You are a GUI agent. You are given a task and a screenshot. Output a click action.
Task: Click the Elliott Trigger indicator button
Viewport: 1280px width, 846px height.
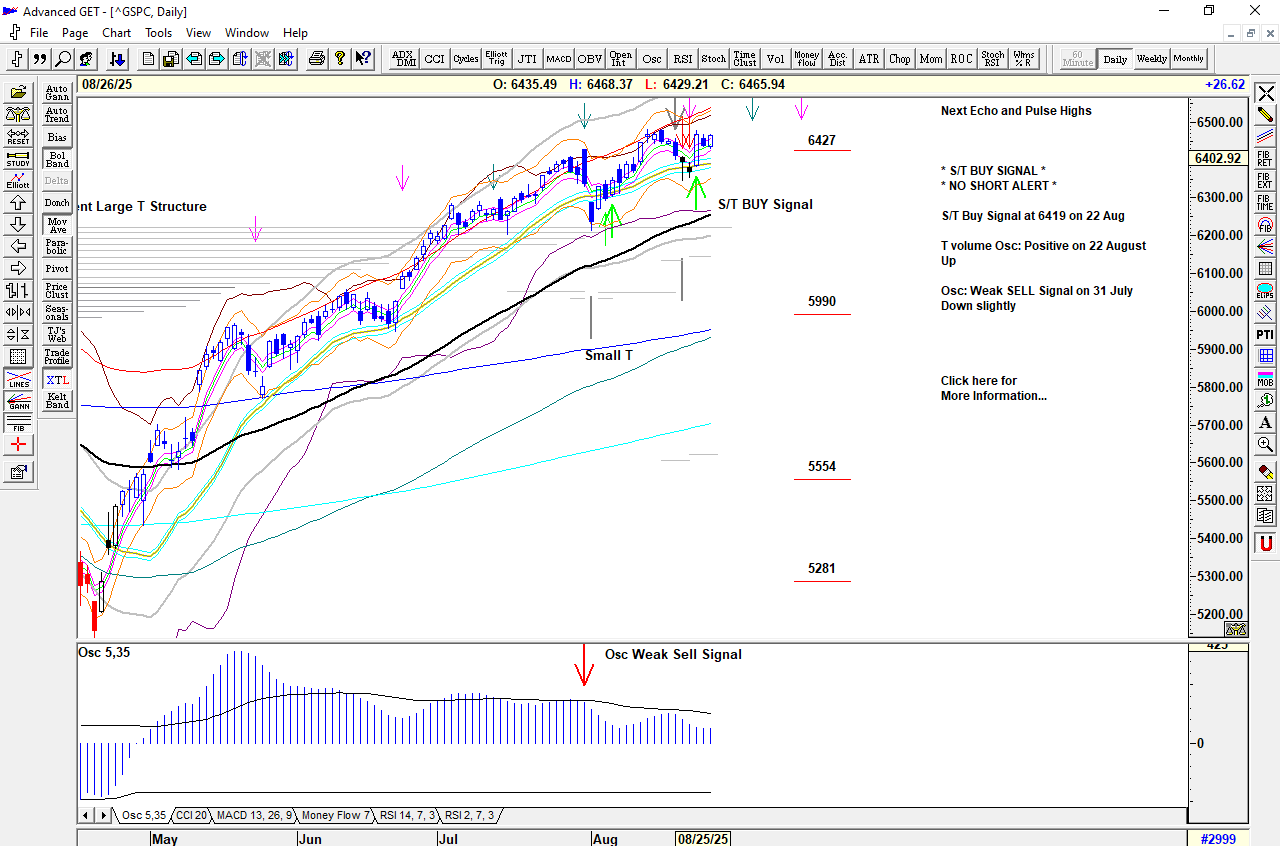(x=496, y=59)
